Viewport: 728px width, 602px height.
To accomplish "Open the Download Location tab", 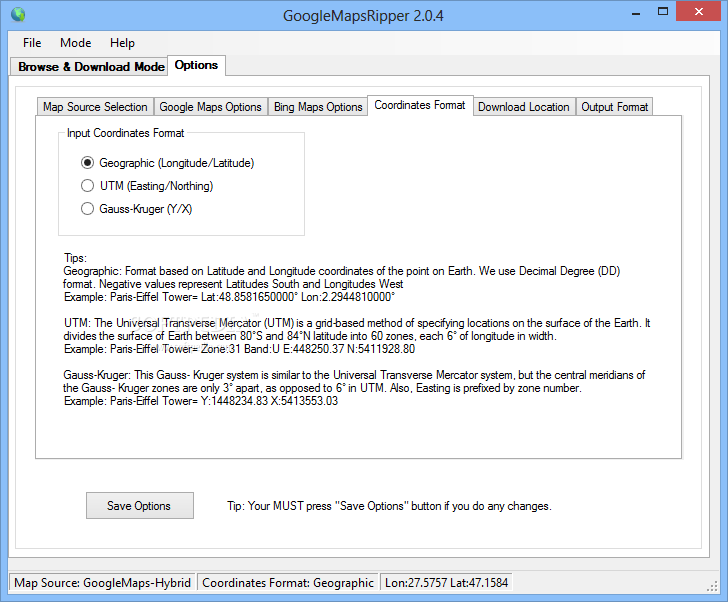I will tap(524, 107).
